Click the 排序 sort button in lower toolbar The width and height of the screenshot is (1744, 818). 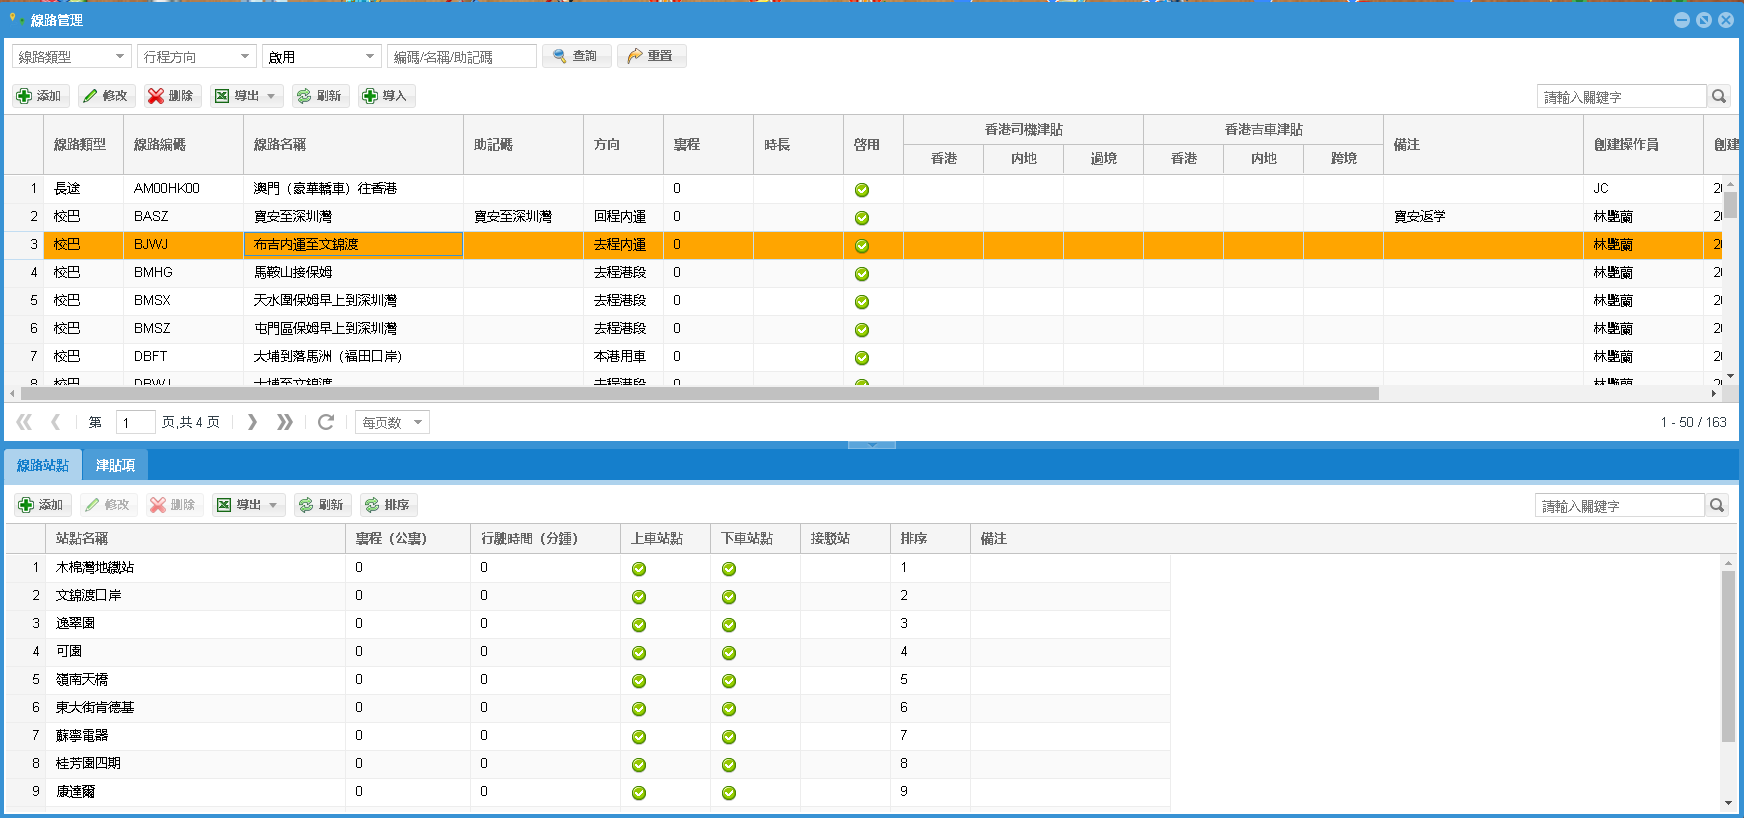(x=387, y=505)
